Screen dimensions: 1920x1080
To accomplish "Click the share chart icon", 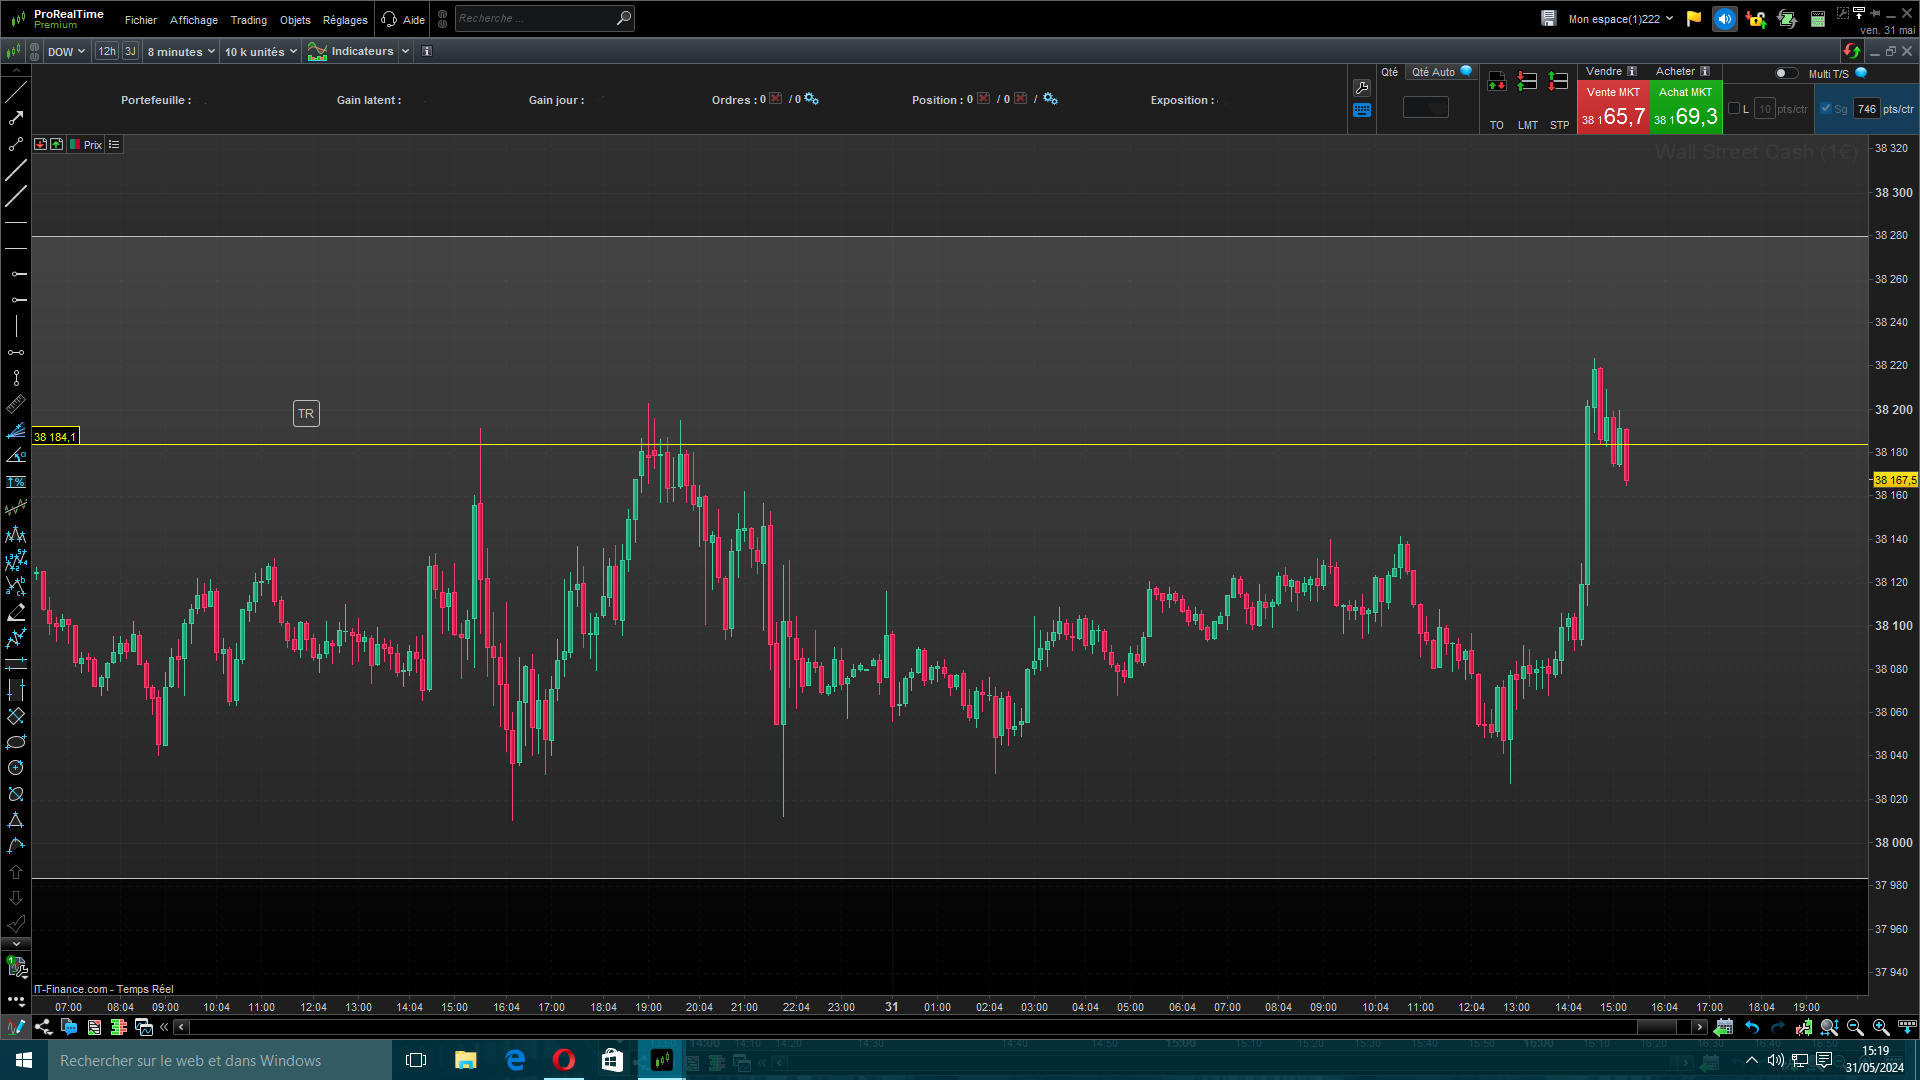I will click(43, 1027).
